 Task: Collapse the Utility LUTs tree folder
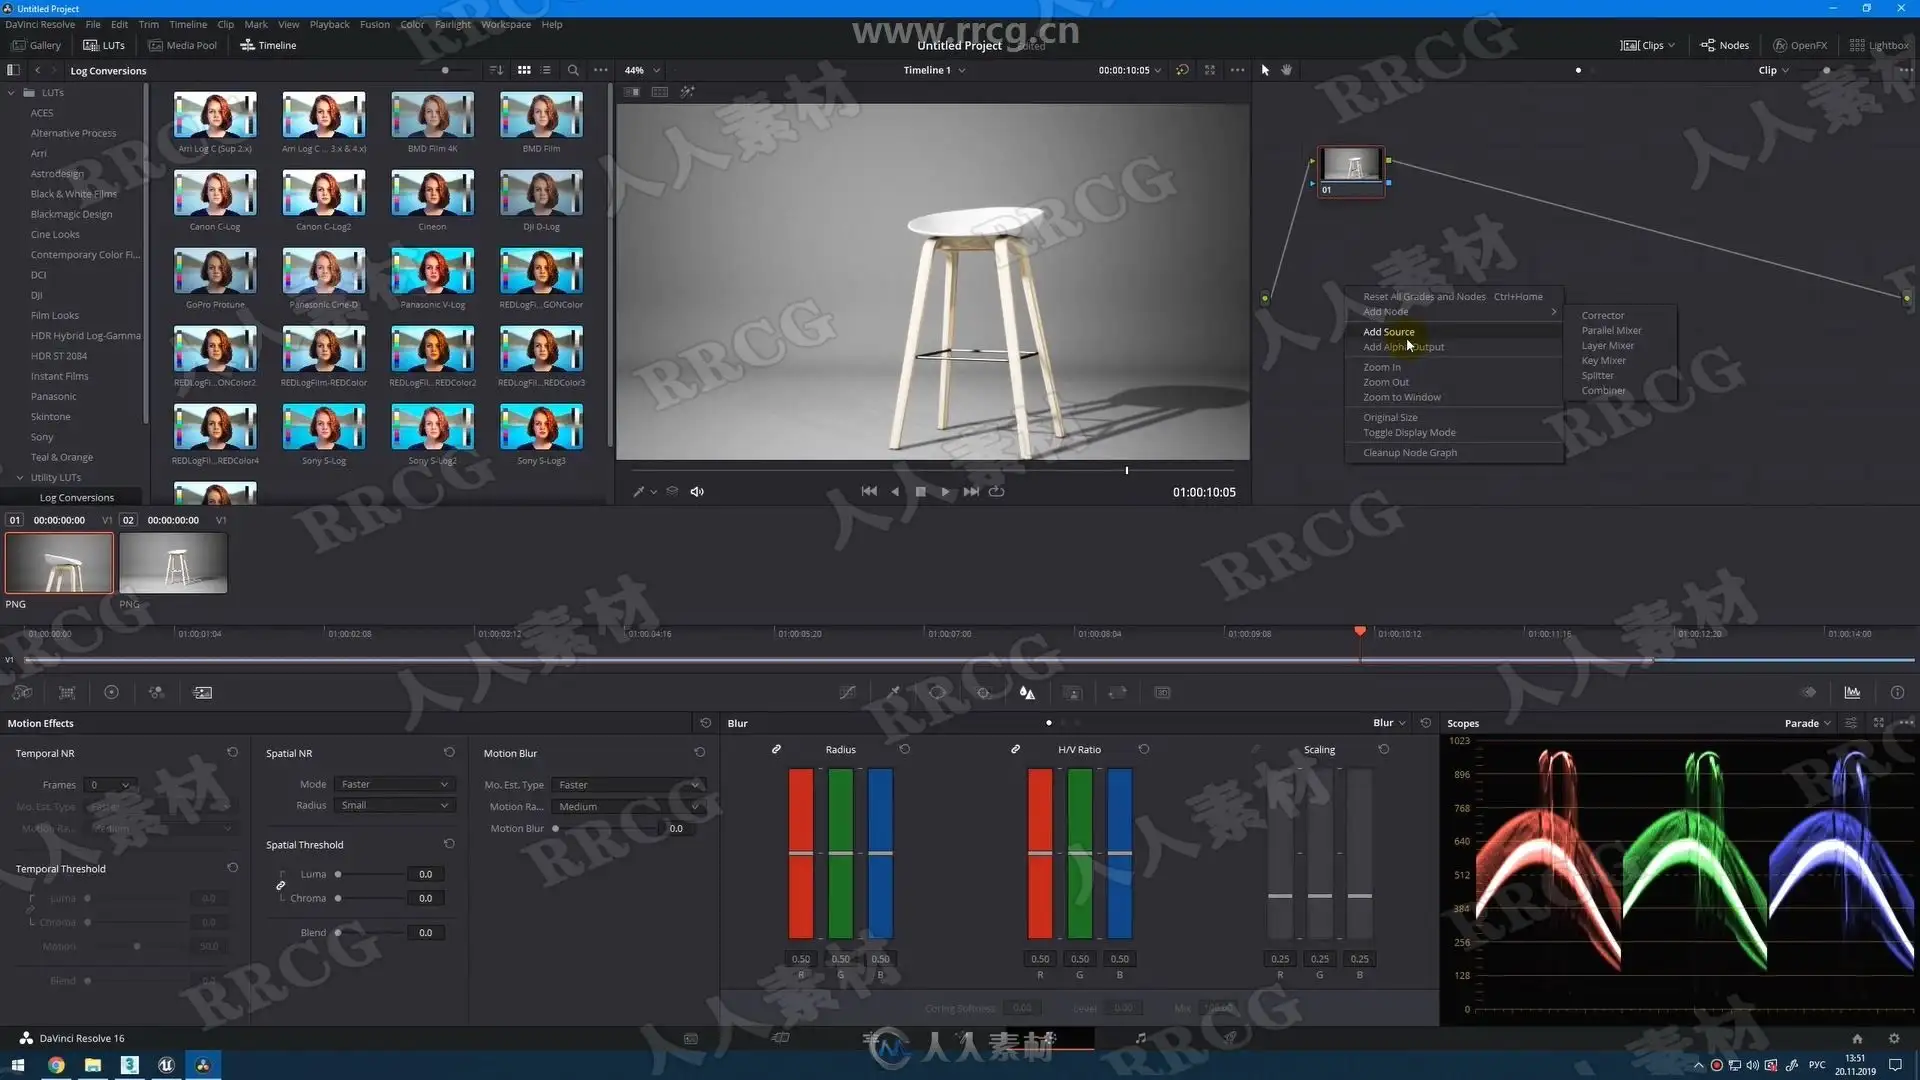(20, 477)
